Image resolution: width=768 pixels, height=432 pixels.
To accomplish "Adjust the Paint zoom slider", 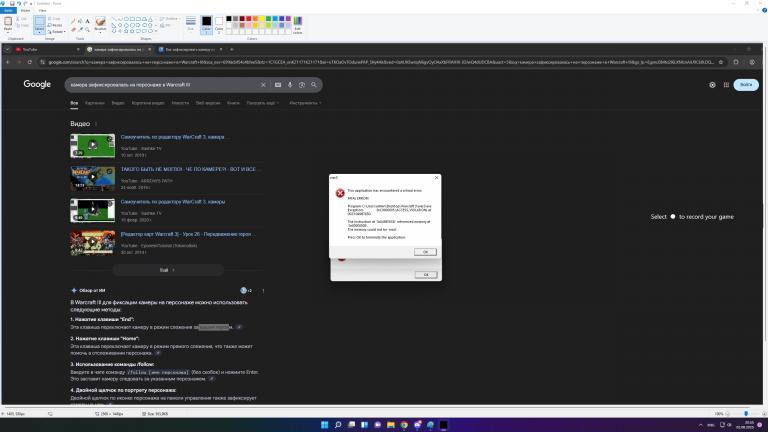I will click(746, 414).
